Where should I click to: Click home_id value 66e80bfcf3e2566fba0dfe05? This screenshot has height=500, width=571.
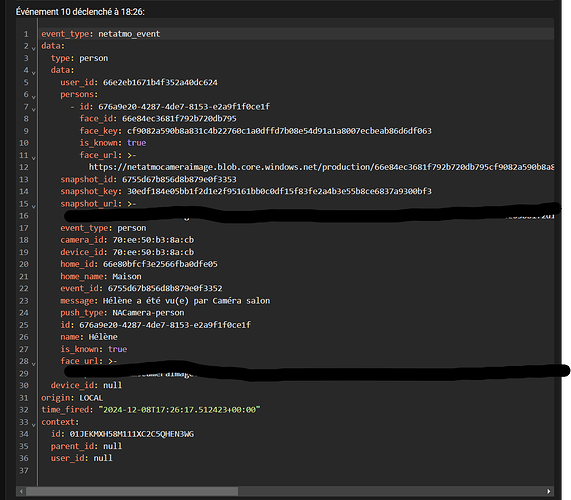tap(160, 264)
